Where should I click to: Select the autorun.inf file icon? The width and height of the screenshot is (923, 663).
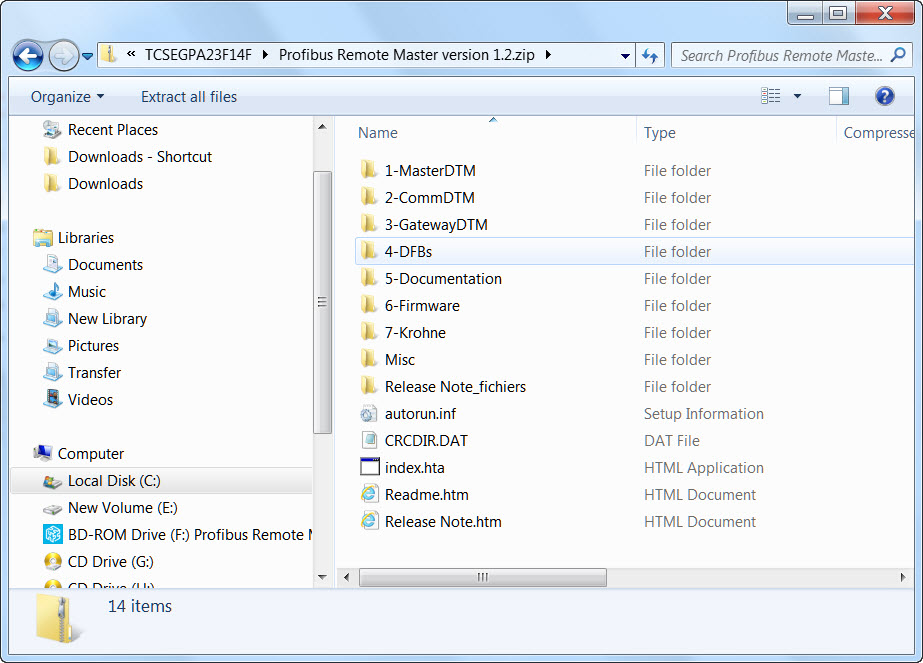[x=368, y=413]
